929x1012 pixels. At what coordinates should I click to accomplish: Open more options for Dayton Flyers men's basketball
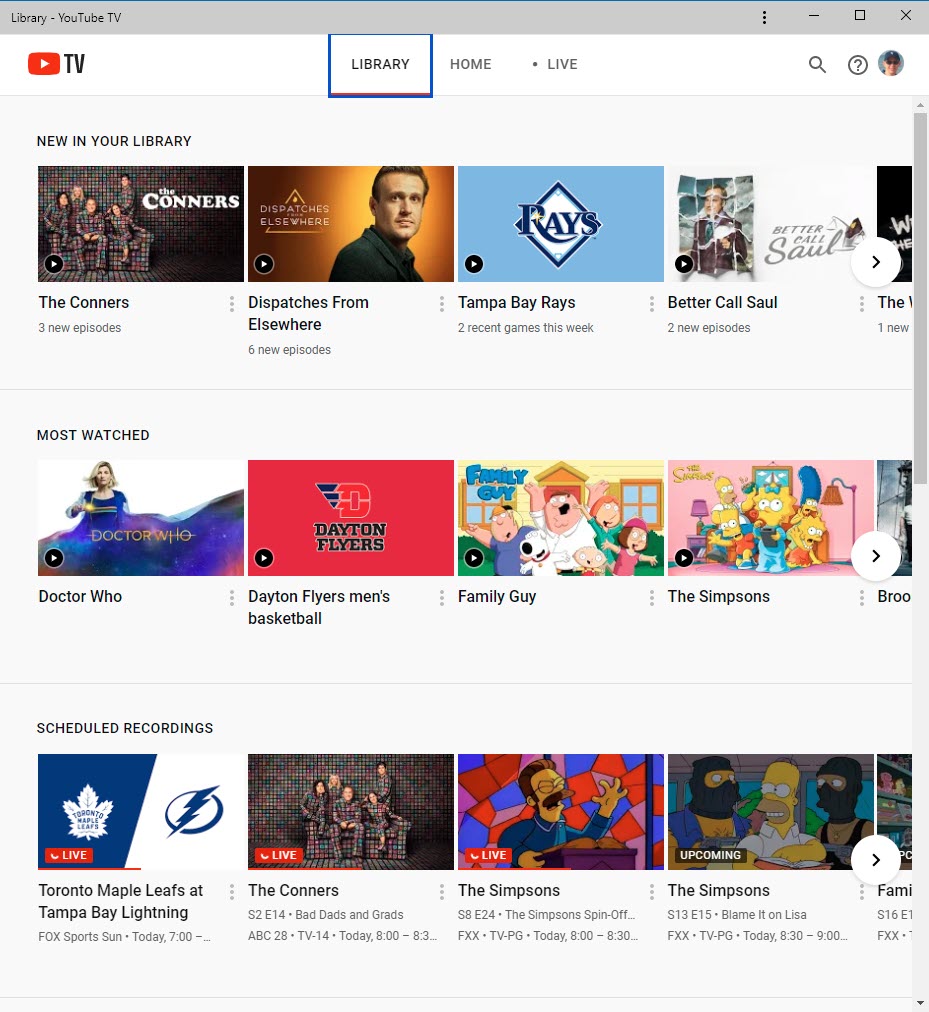[442, 598]
